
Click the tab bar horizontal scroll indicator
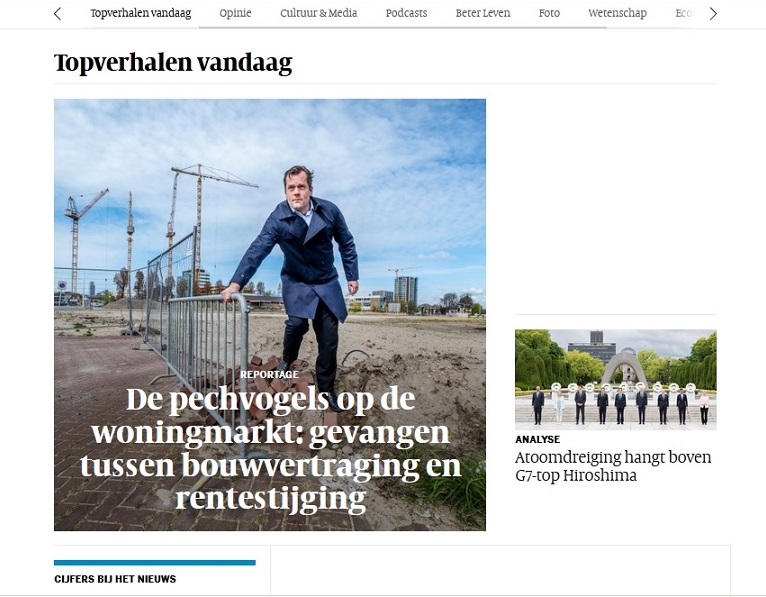403,27
